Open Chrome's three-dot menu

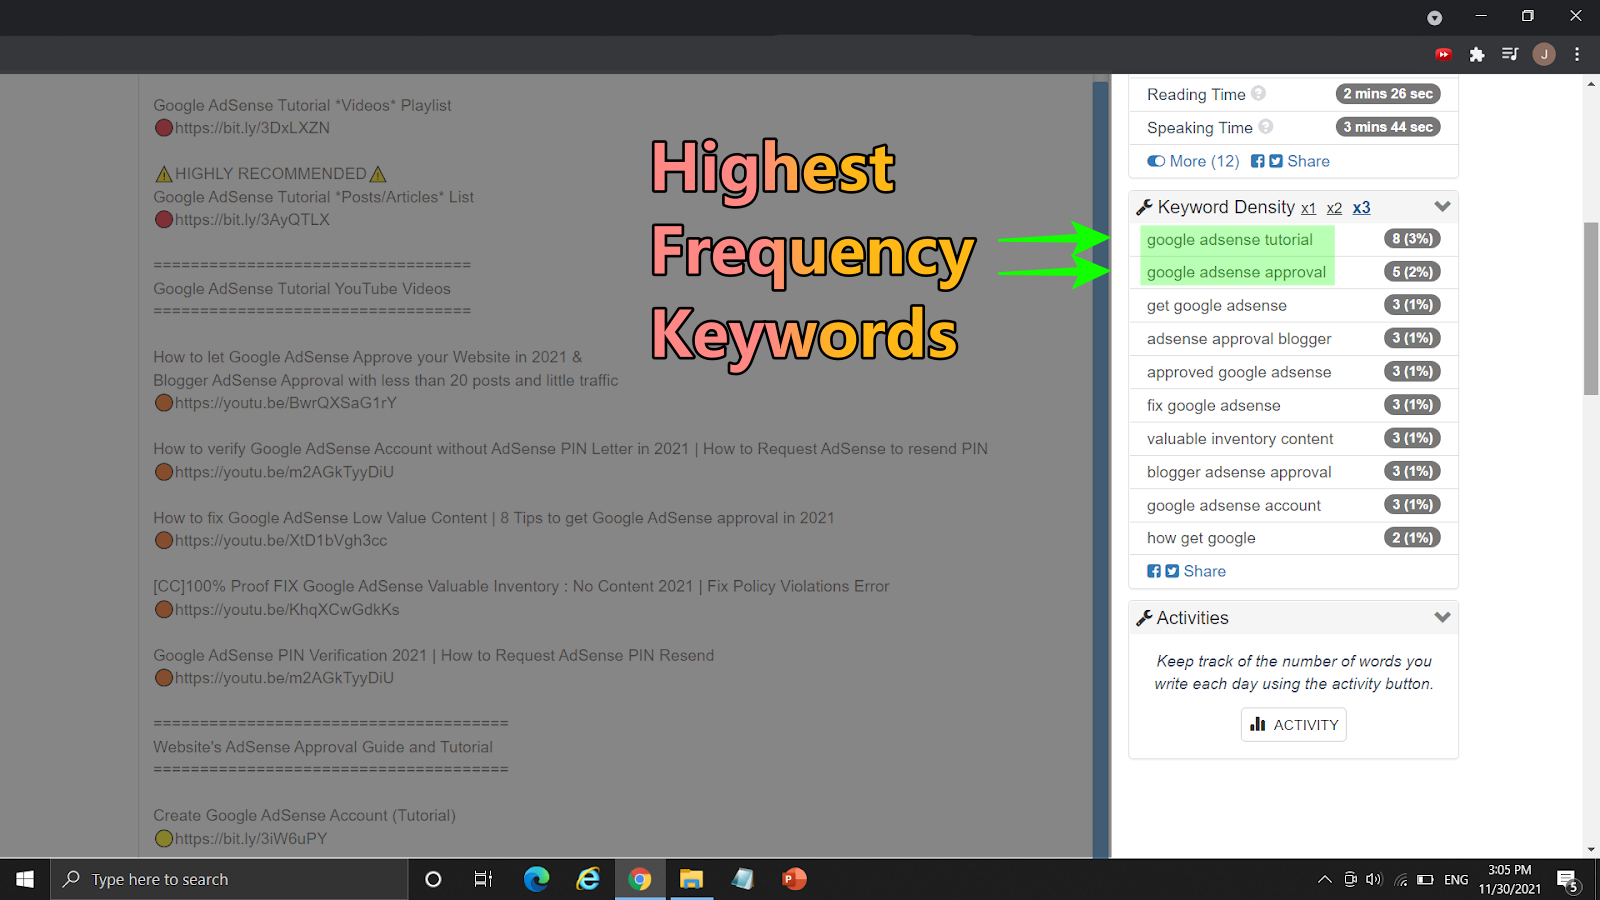tap(1577, 54)
